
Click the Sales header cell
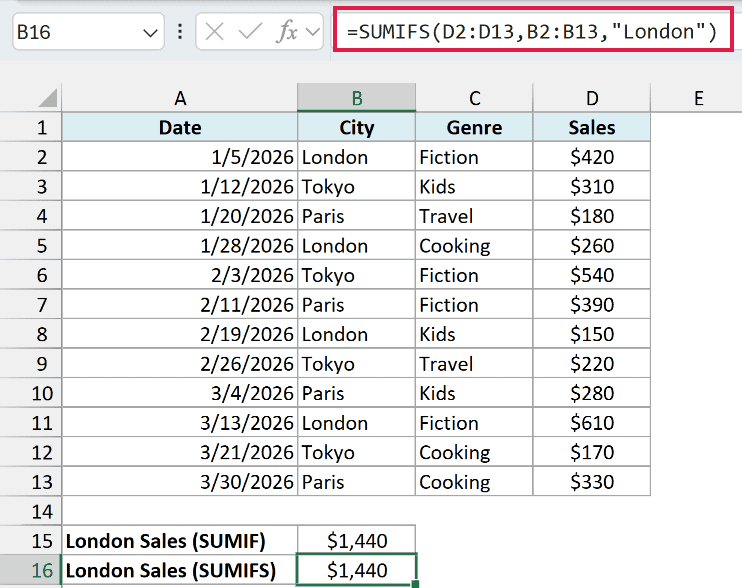[592, 127]
